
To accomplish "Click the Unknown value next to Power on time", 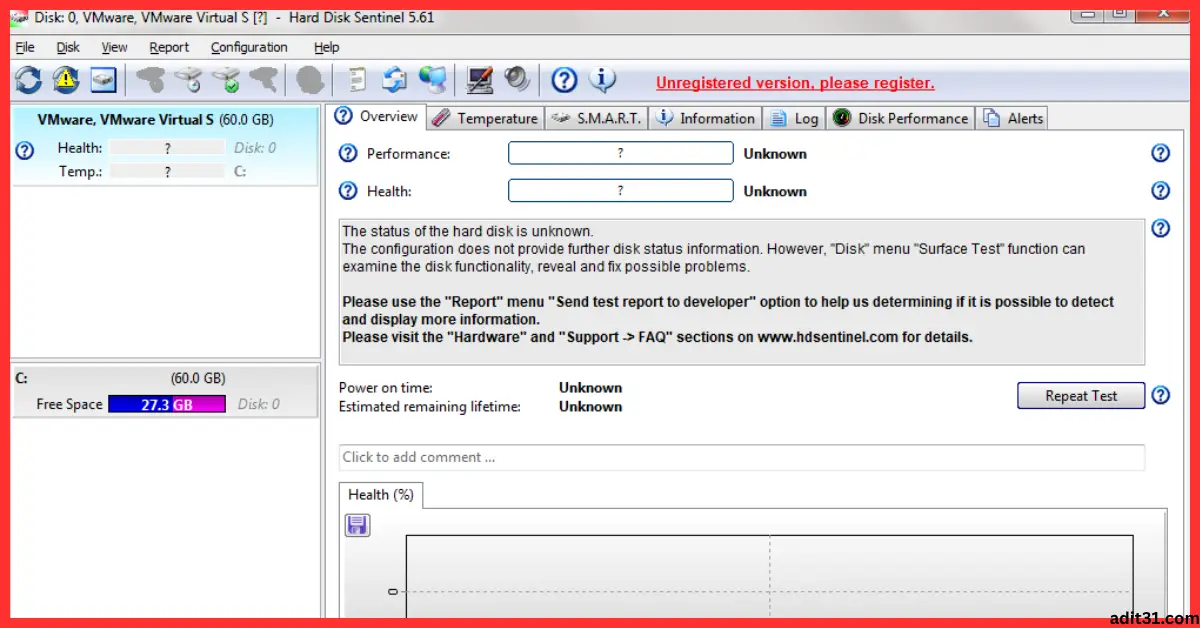I will [590, 388].
